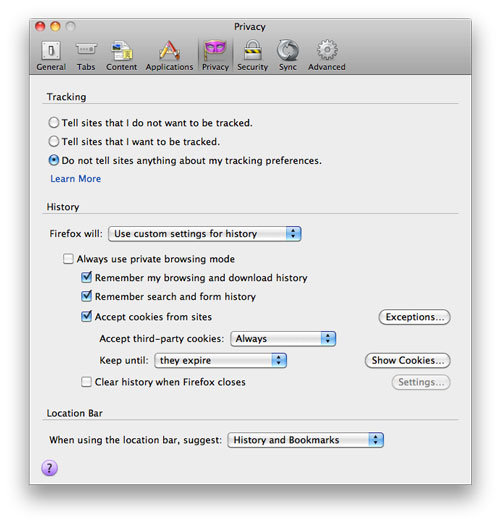The height and width of the screenshot is (524, 500).
Task: Click the purple help question mark button
Action: 49,468
